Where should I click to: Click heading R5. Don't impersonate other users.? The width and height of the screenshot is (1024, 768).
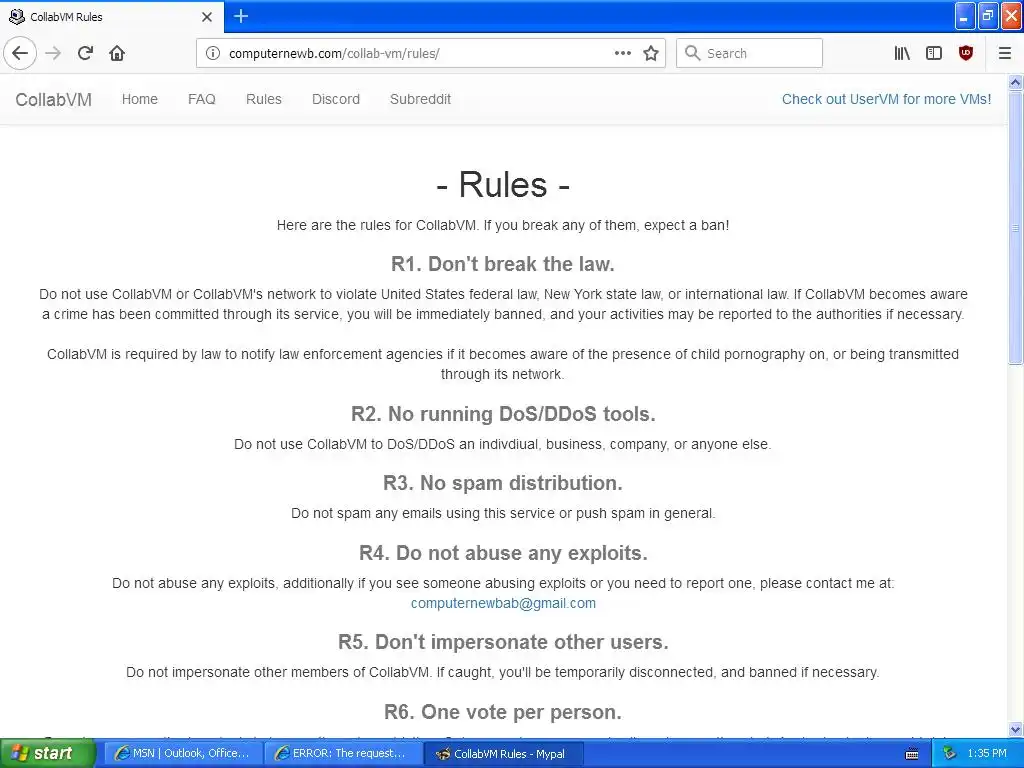503,642
